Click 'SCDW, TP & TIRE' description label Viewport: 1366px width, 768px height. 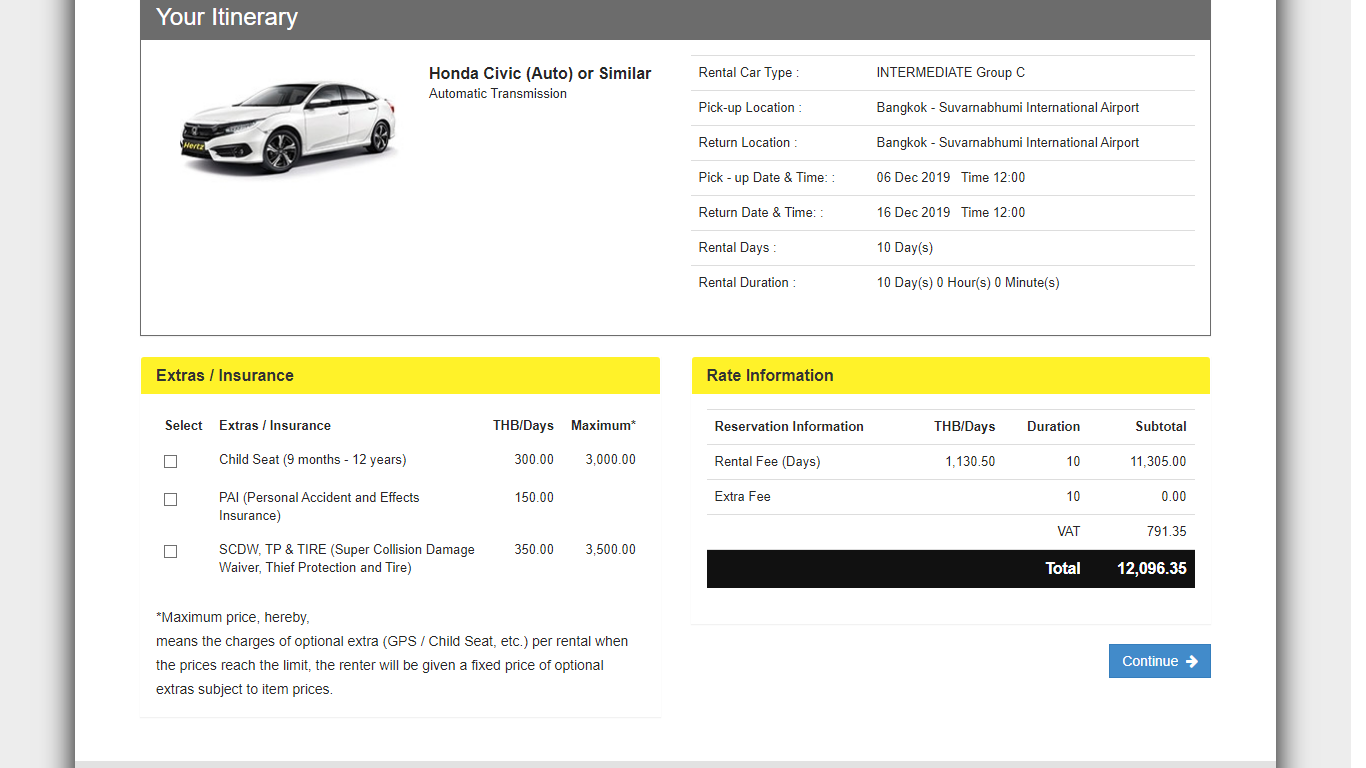(x=347, y=558)
